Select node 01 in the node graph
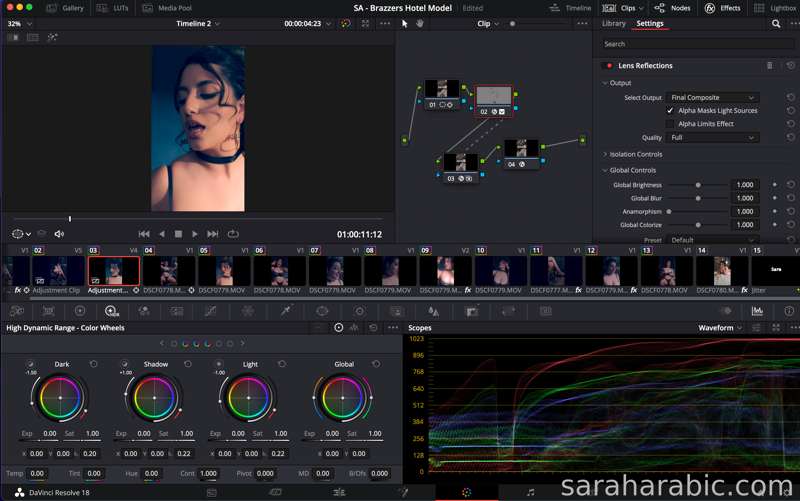 [x=442, y=95]
